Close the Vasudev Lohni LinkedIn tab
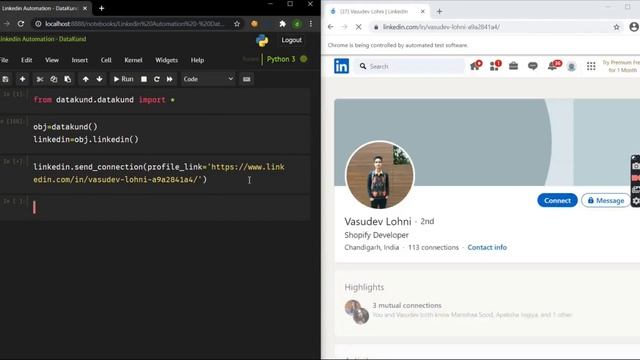 (423, 11)
